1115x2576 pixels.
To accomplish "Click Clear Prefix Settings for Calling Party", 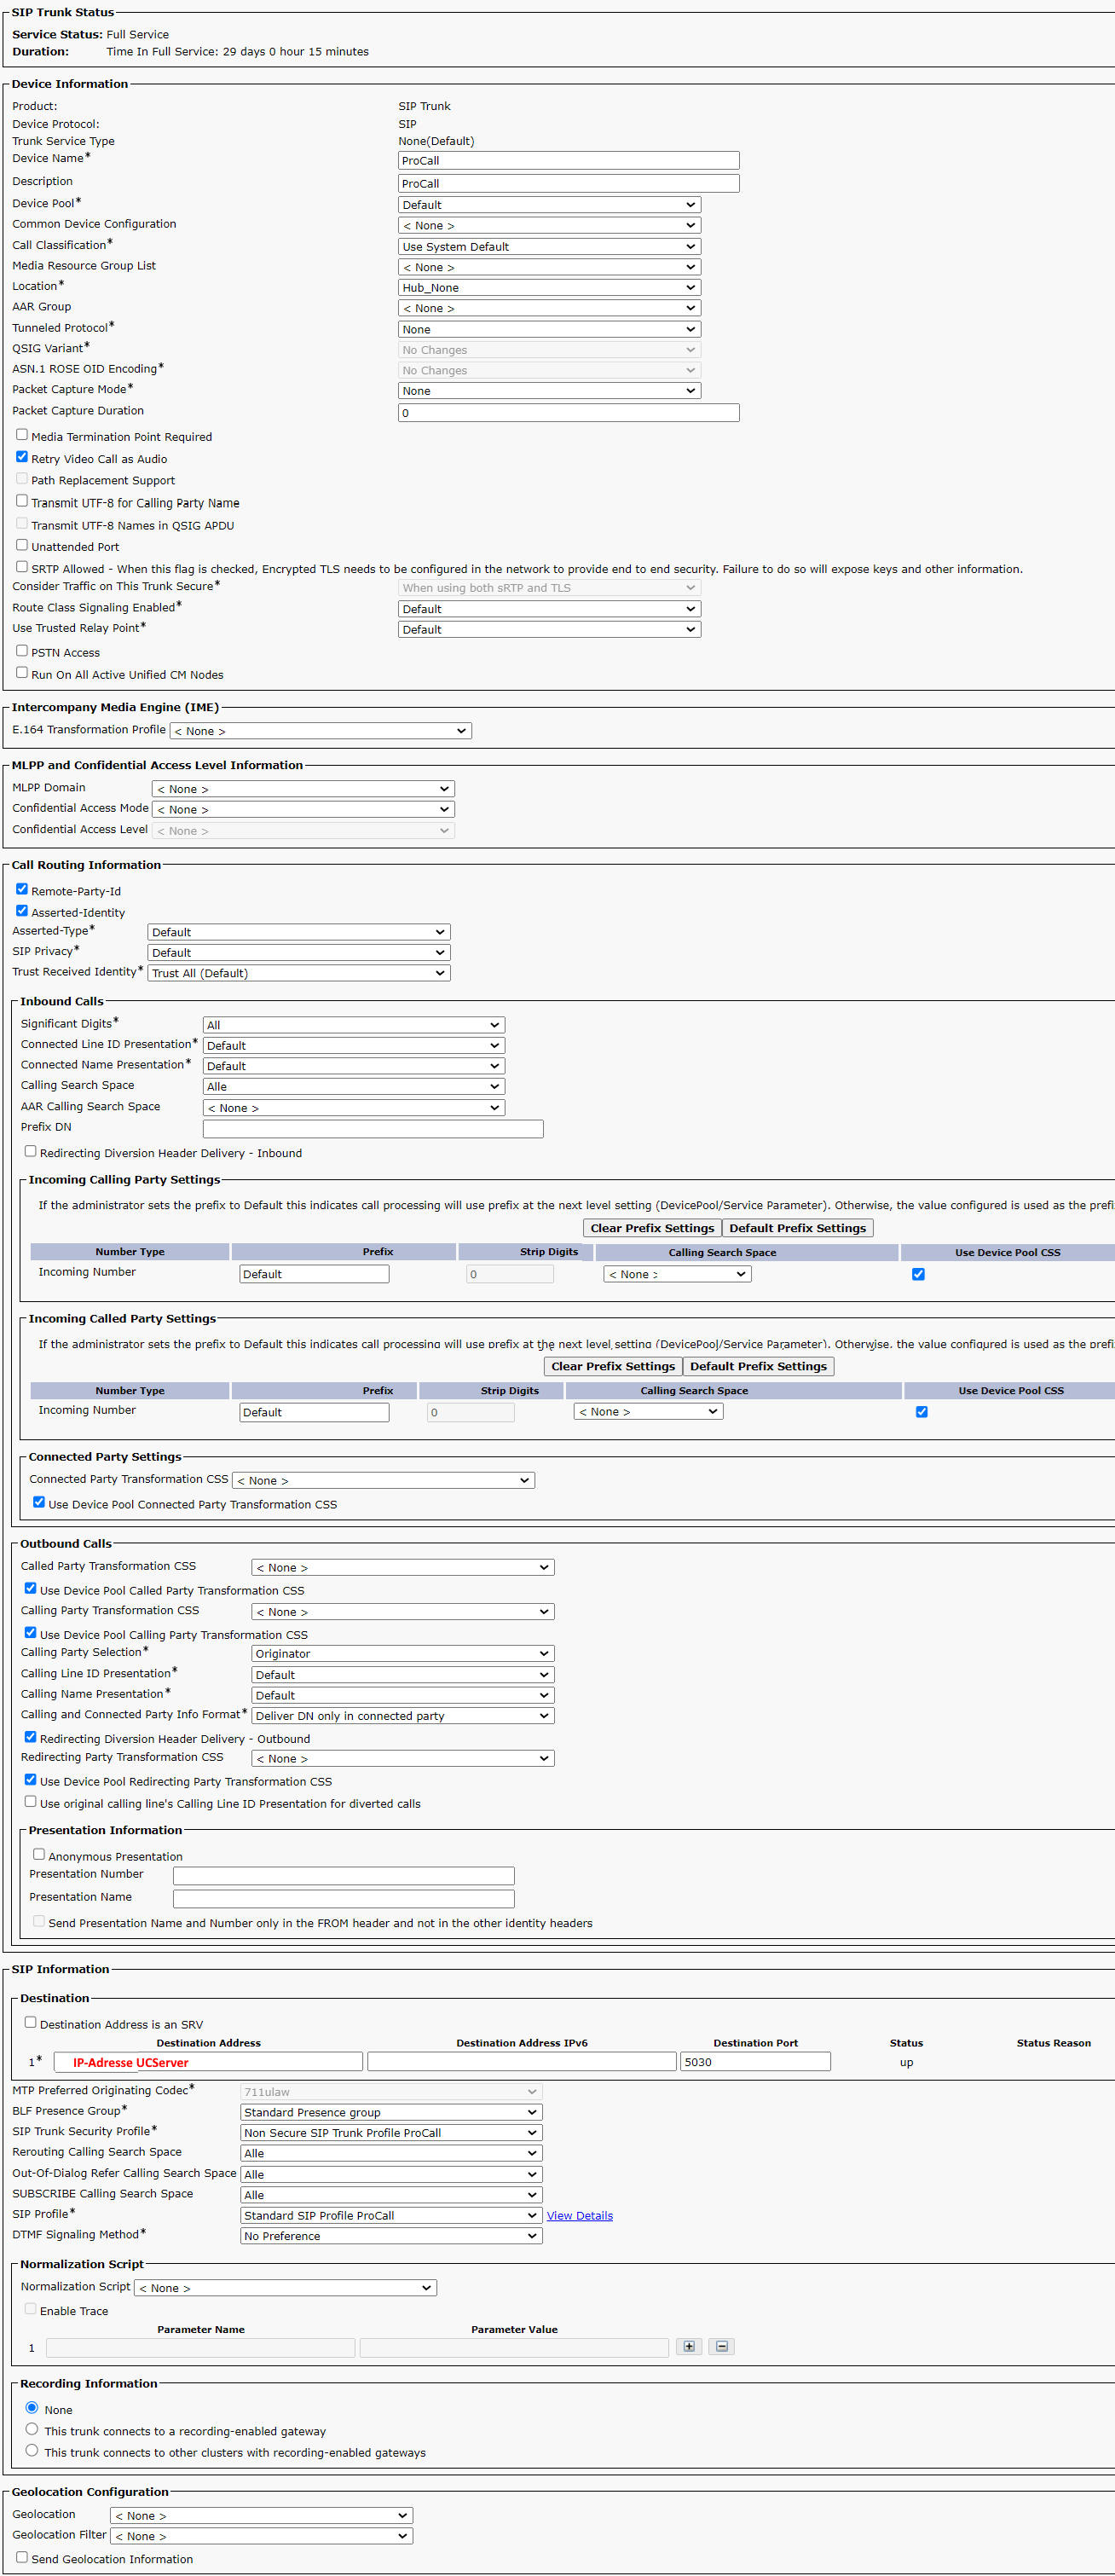I will click(651, 1228).
